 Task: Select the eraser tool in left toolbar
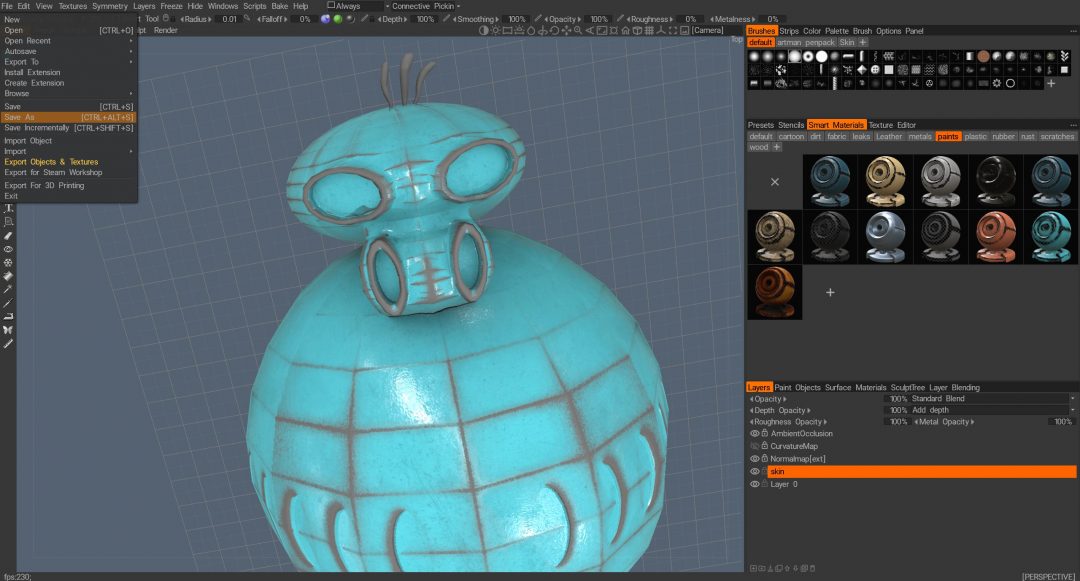click(8, 235)
